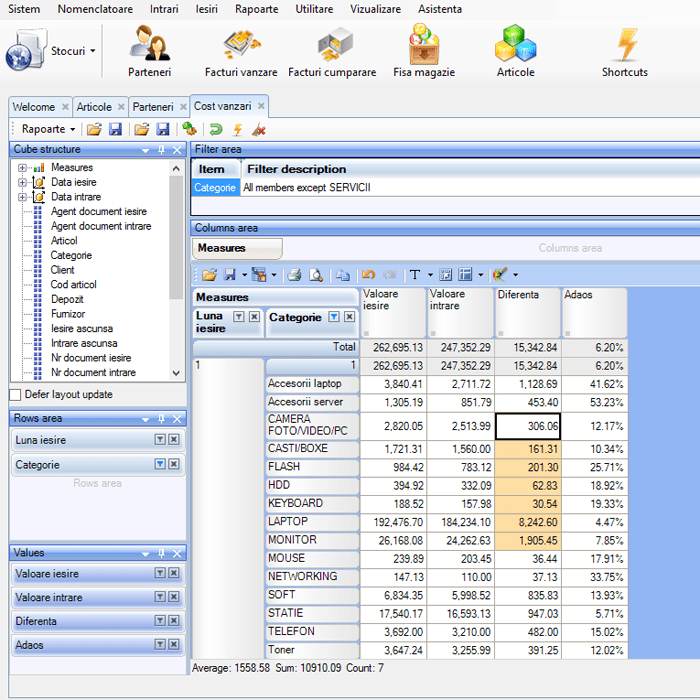Click the small lightning bolt report toolbar icon

(x=238, y=129)
